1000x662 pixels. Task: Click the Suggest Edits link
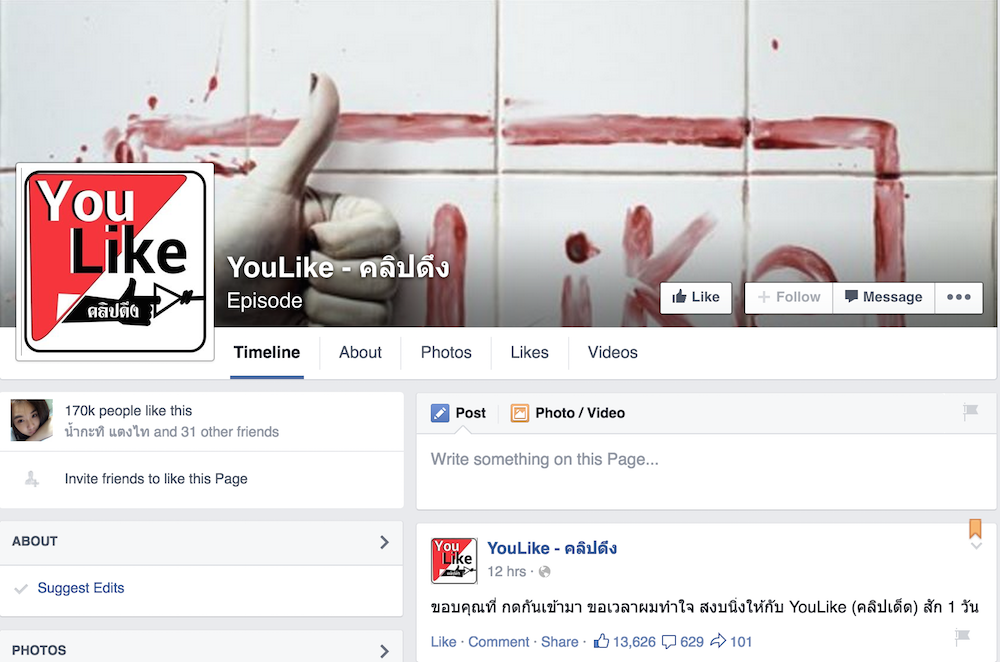tap(81, 588)
